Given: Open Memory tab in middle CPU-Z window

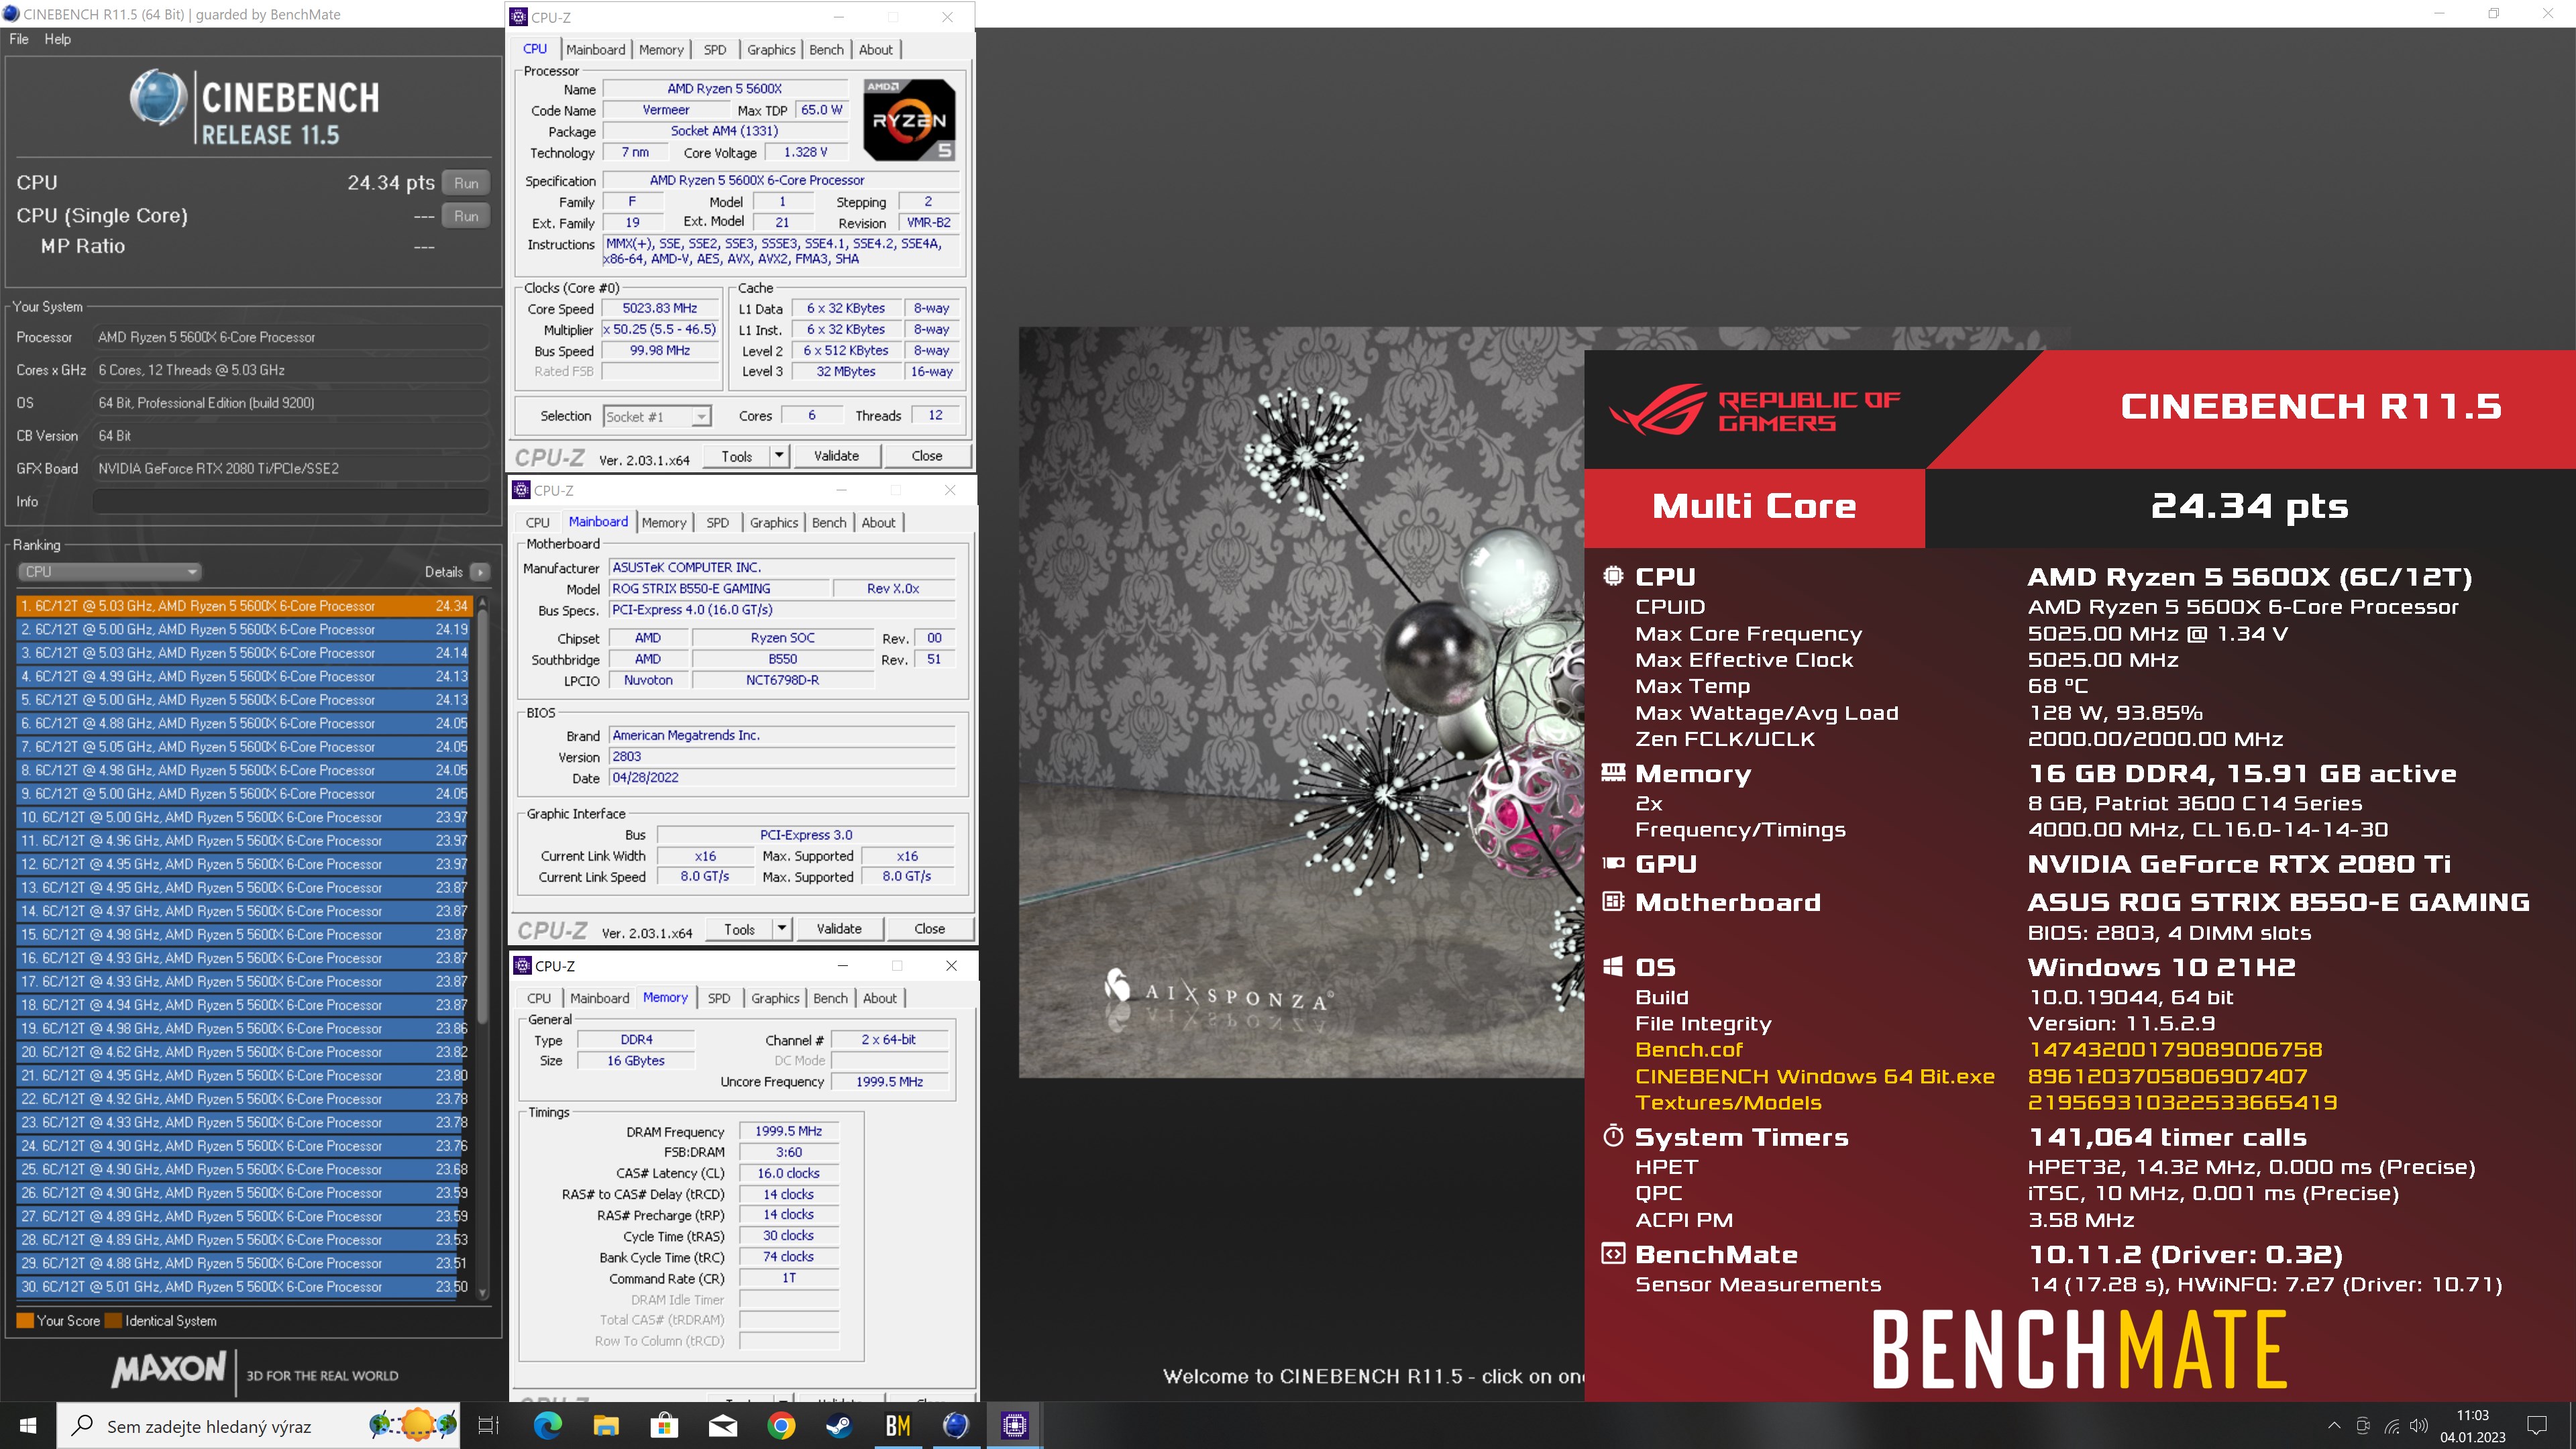Looking at the screenshot, I should point(664,522).
